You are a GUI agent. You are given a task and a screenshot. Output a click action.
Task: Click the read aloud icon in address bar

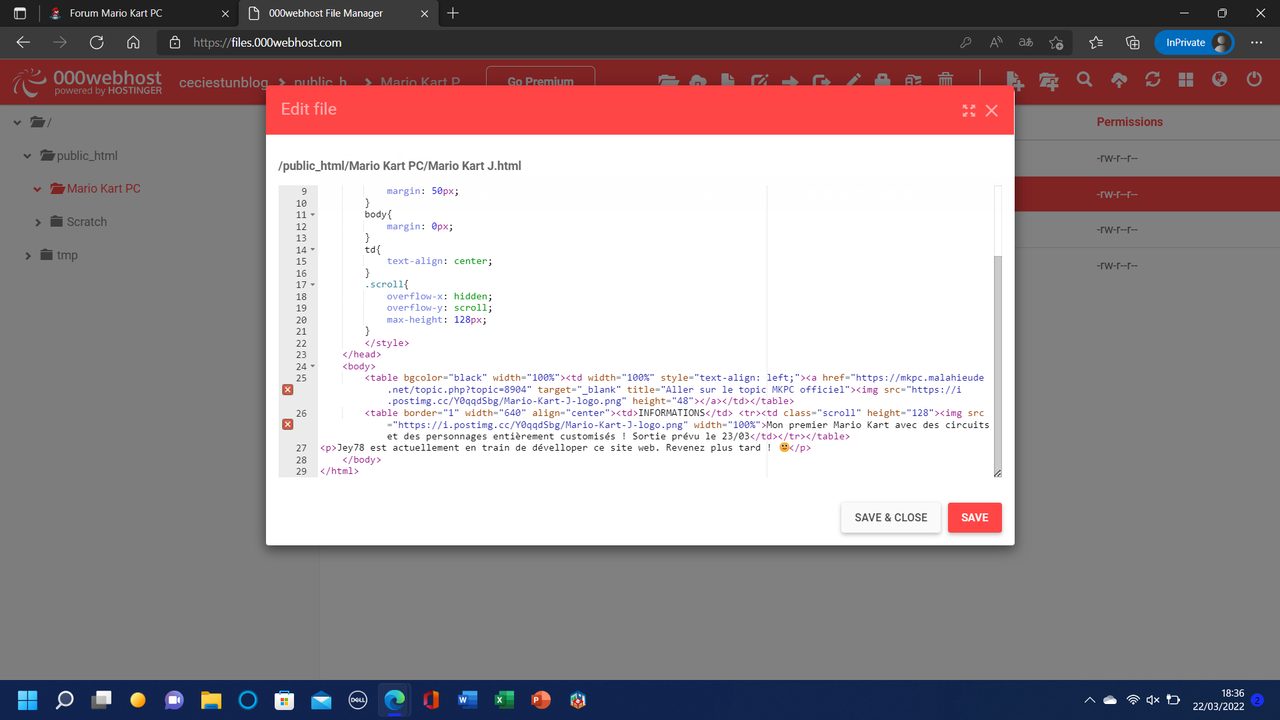pos(996,43)
